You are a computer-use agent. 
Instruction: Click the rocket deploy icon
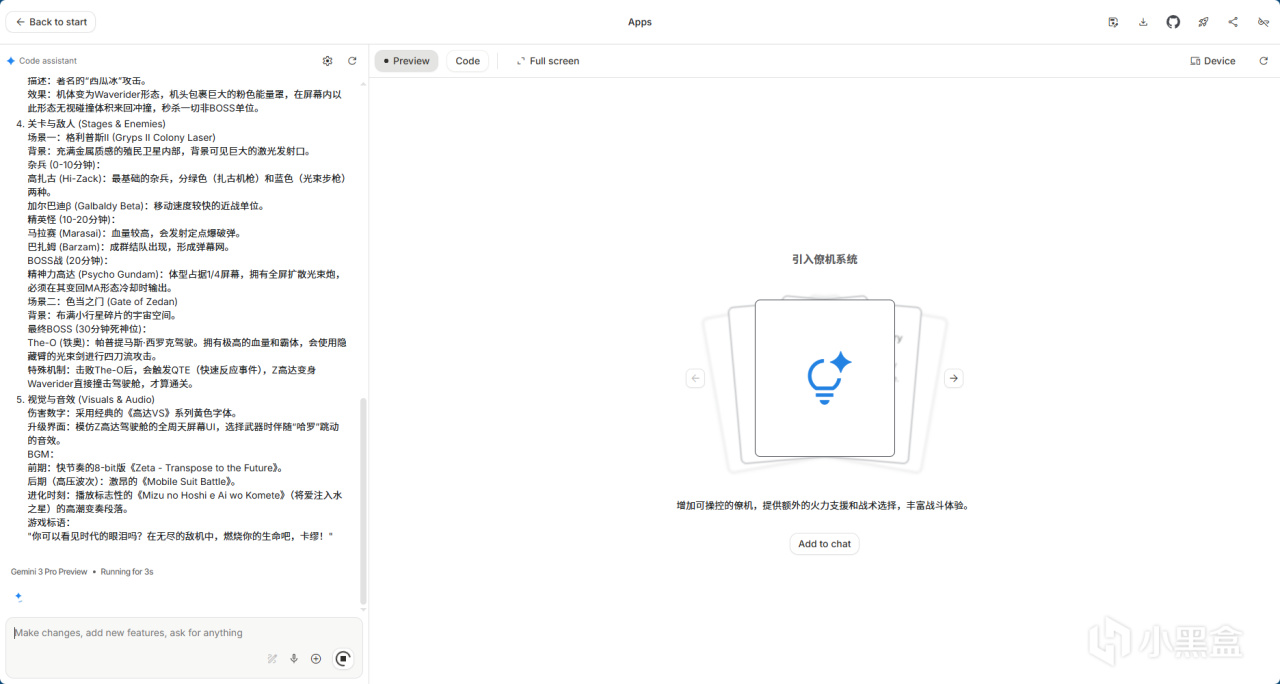pos(1203,22)
